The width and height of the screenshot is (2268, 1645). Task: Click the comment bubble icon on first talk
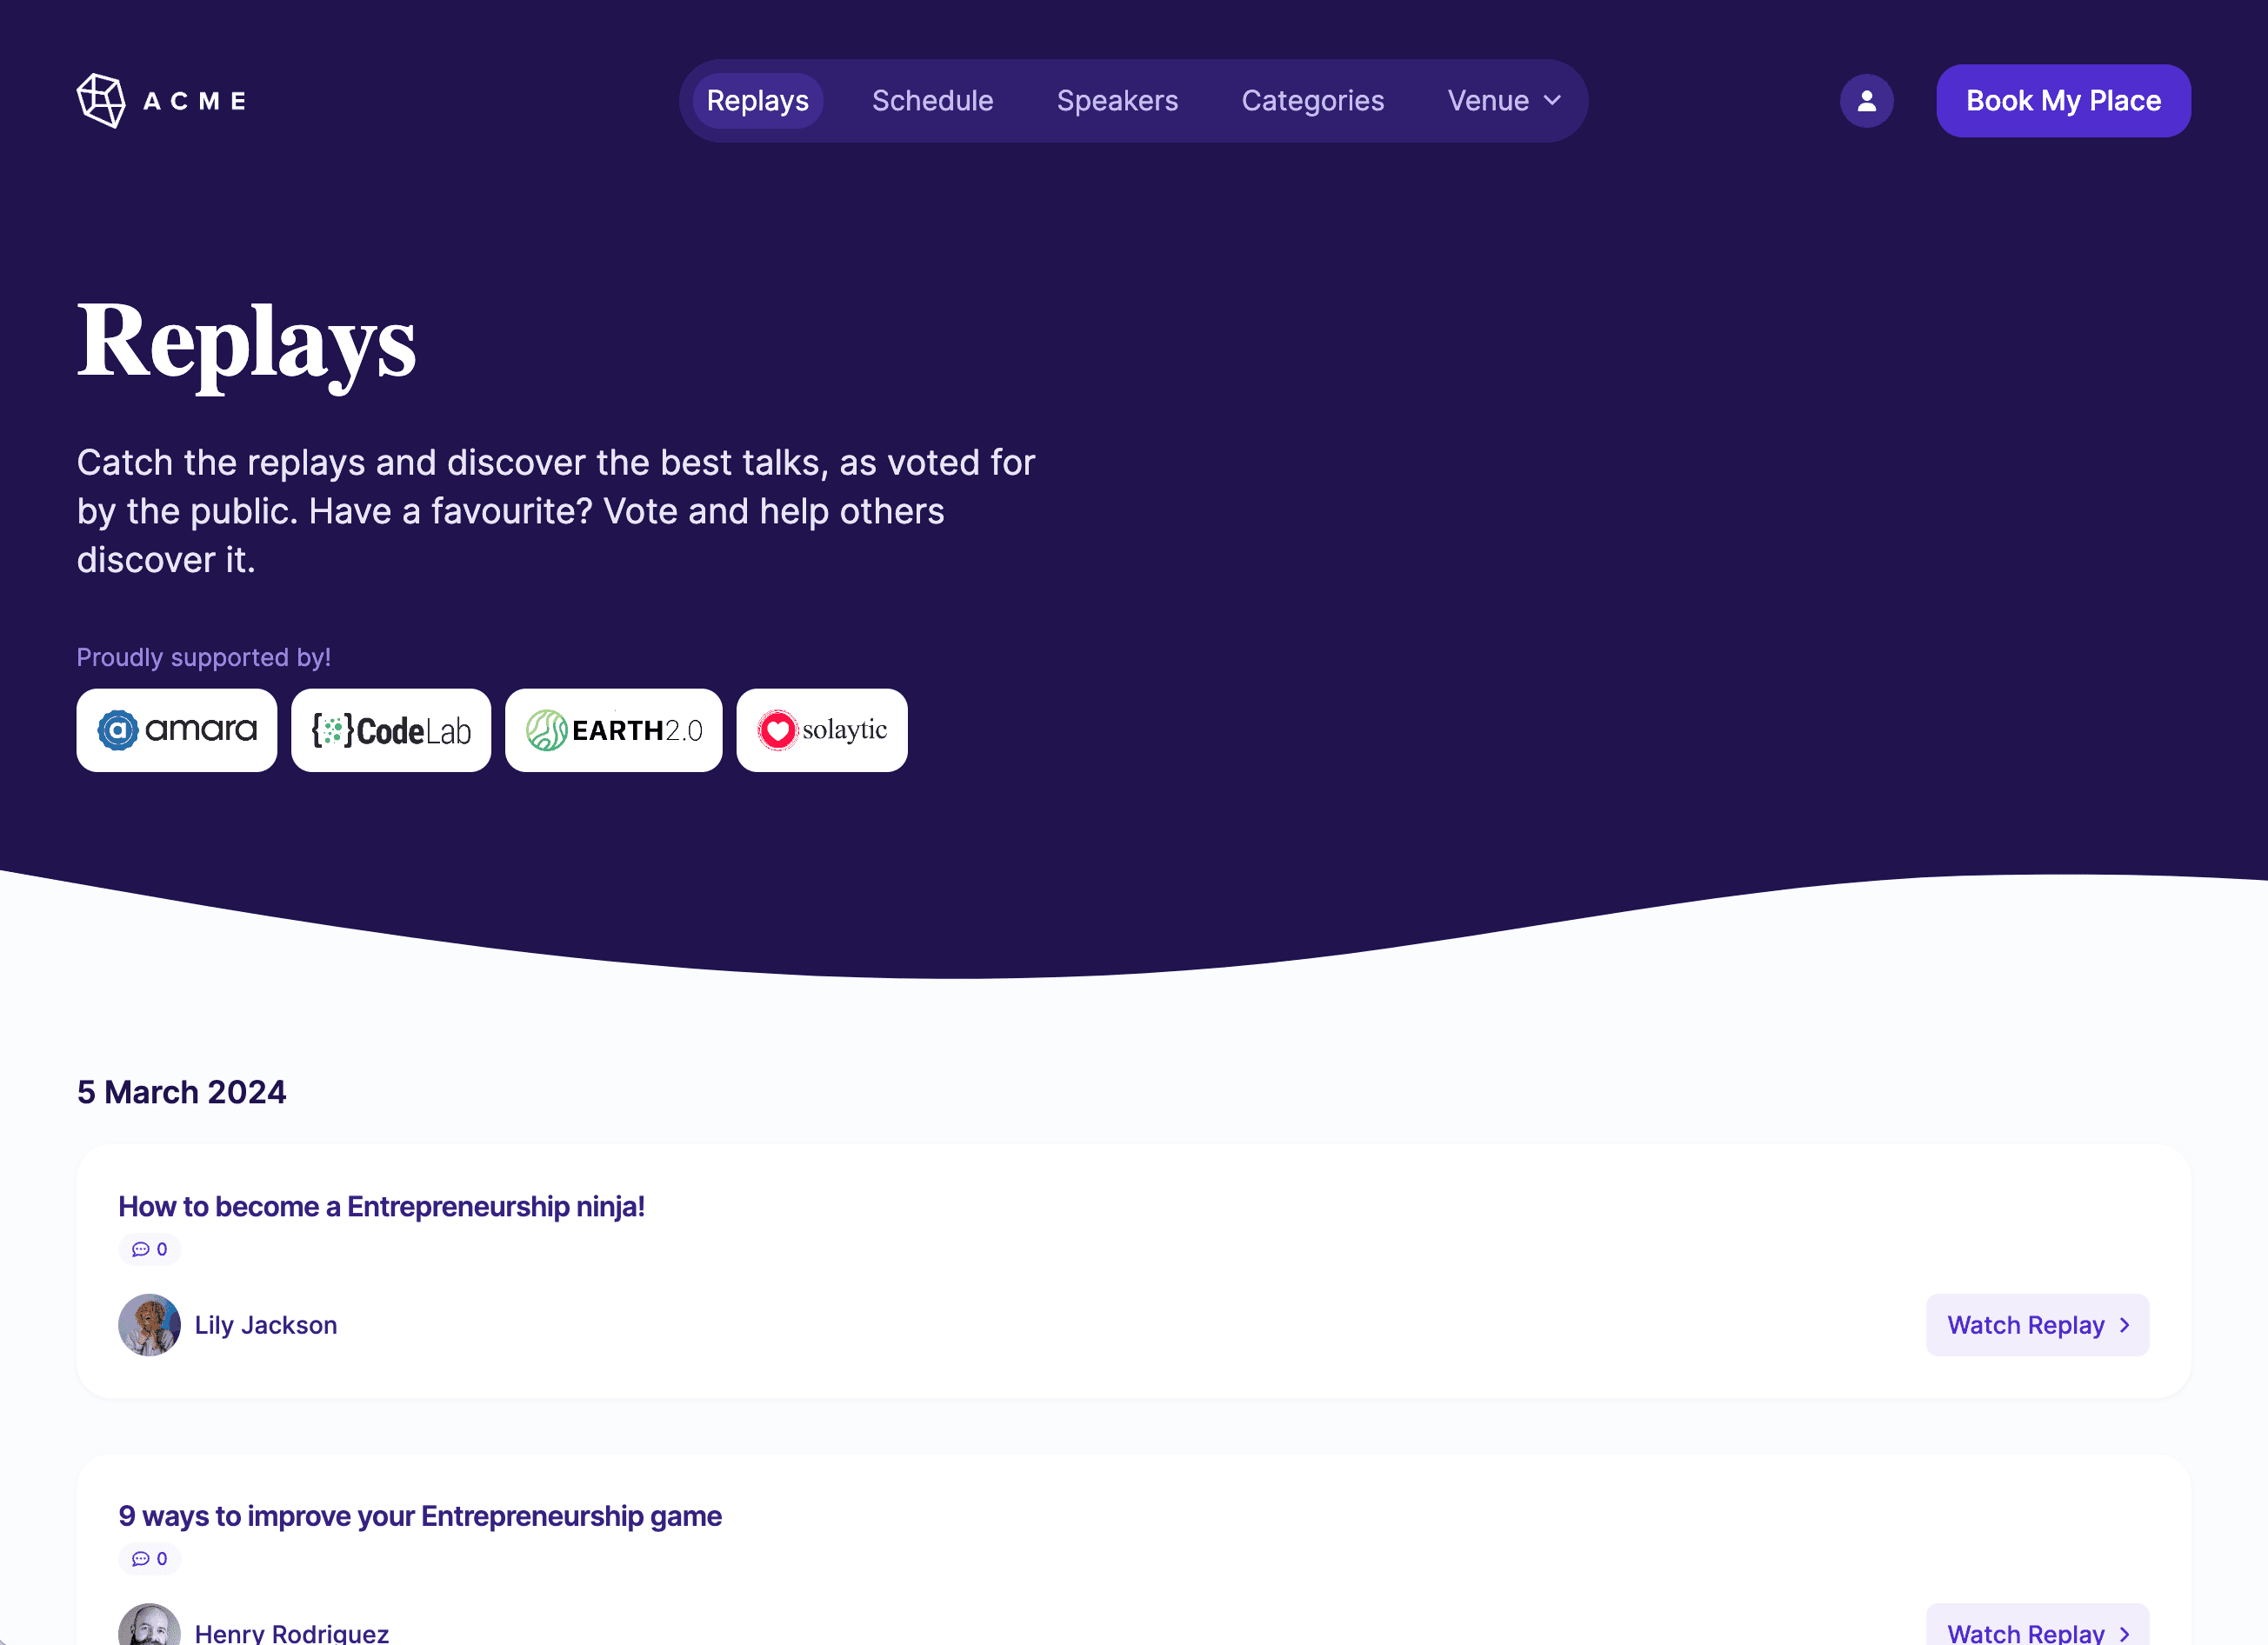pos(141,1249)
